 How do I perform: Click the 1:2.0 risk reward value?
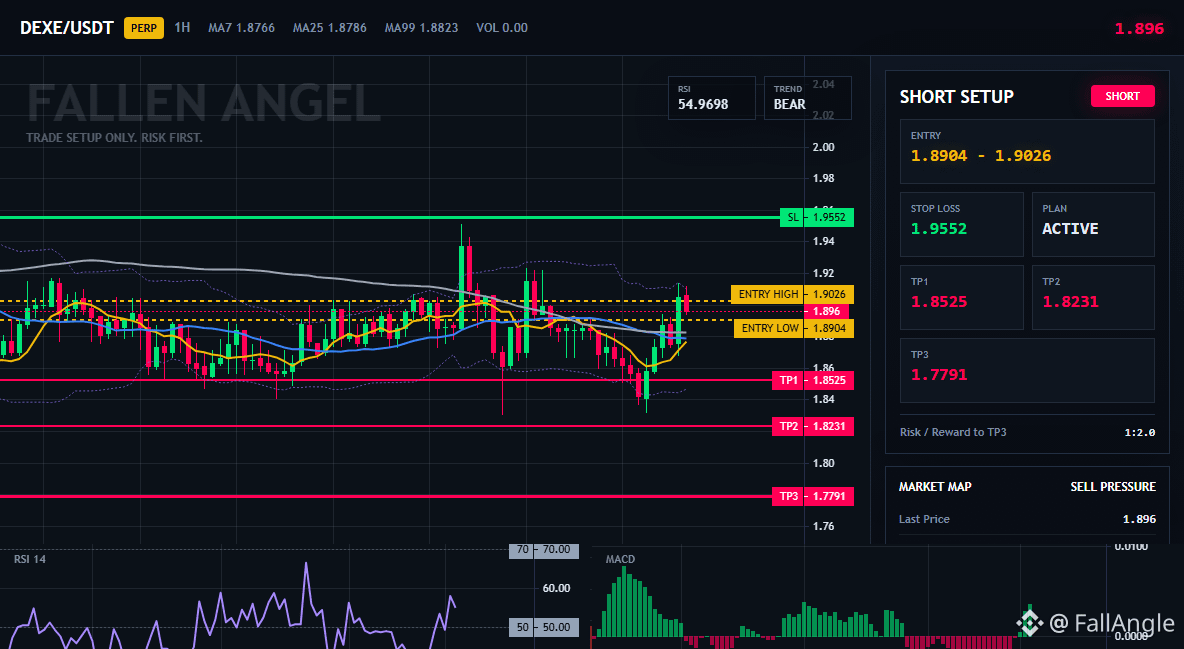coord(1139,433)
